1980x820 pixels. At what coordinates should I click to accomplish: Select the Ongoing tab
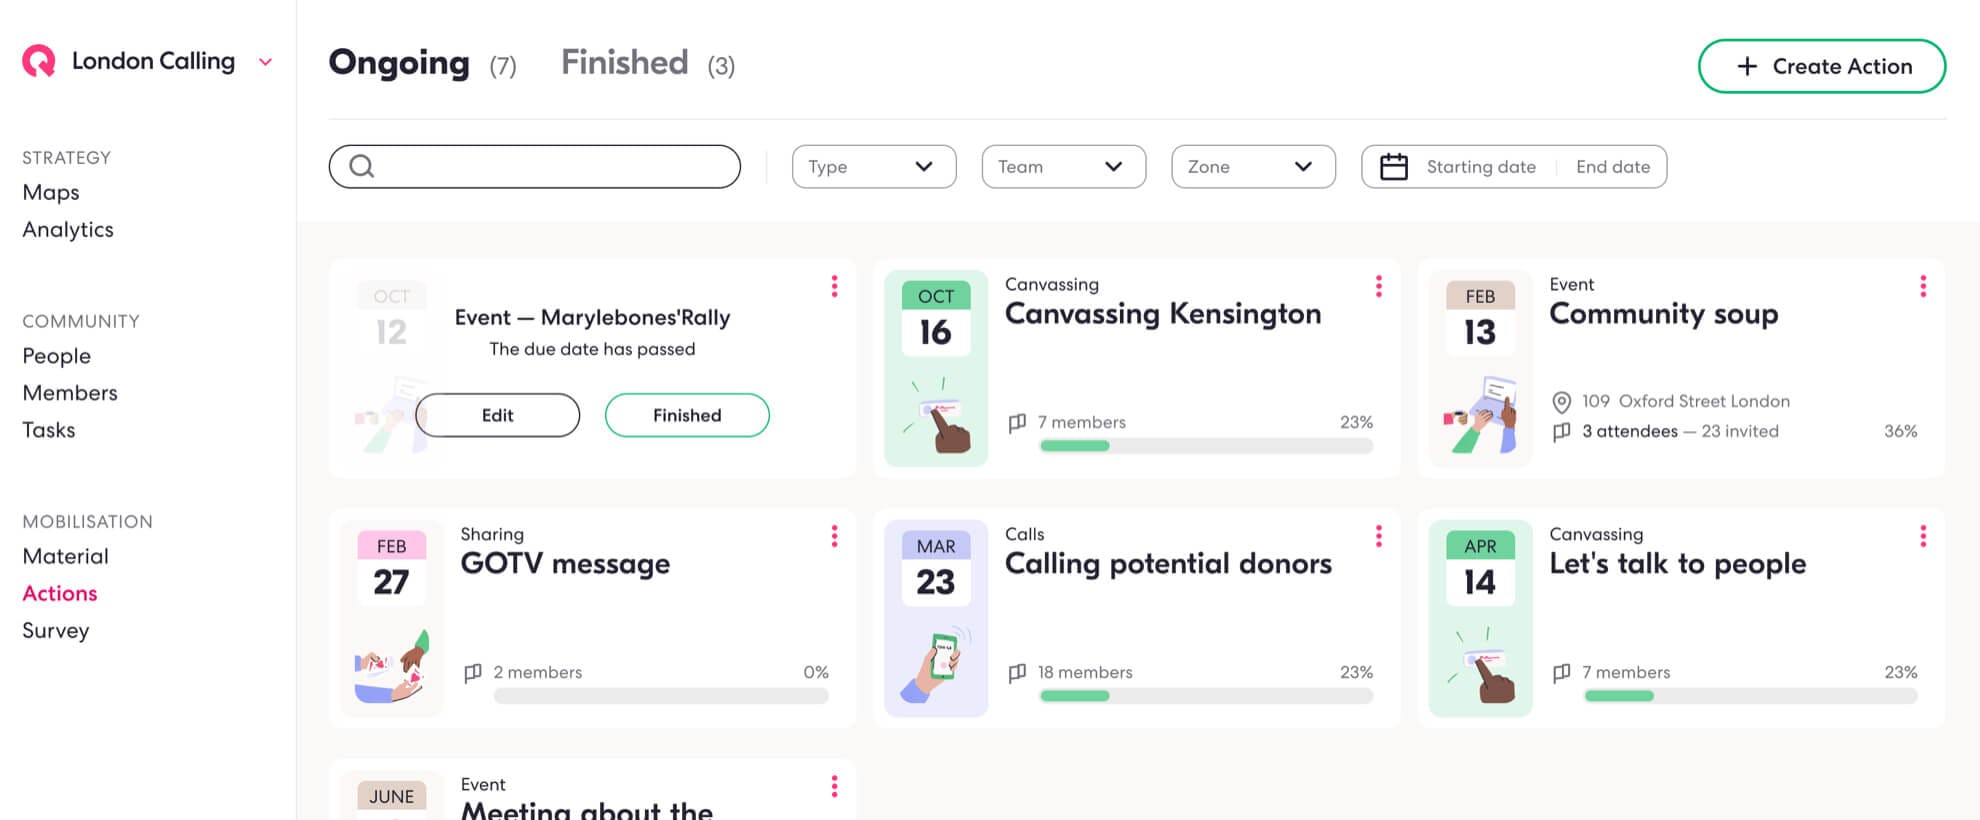click(x=399, y=63)
